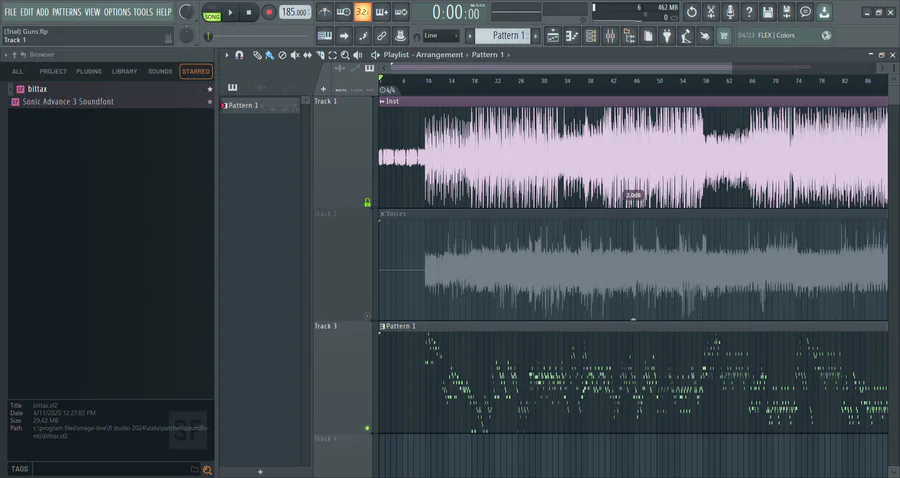Click Pattern 1 in the picker panel
The width and height of the screenshot is (900, 478).
coord(260,106)
